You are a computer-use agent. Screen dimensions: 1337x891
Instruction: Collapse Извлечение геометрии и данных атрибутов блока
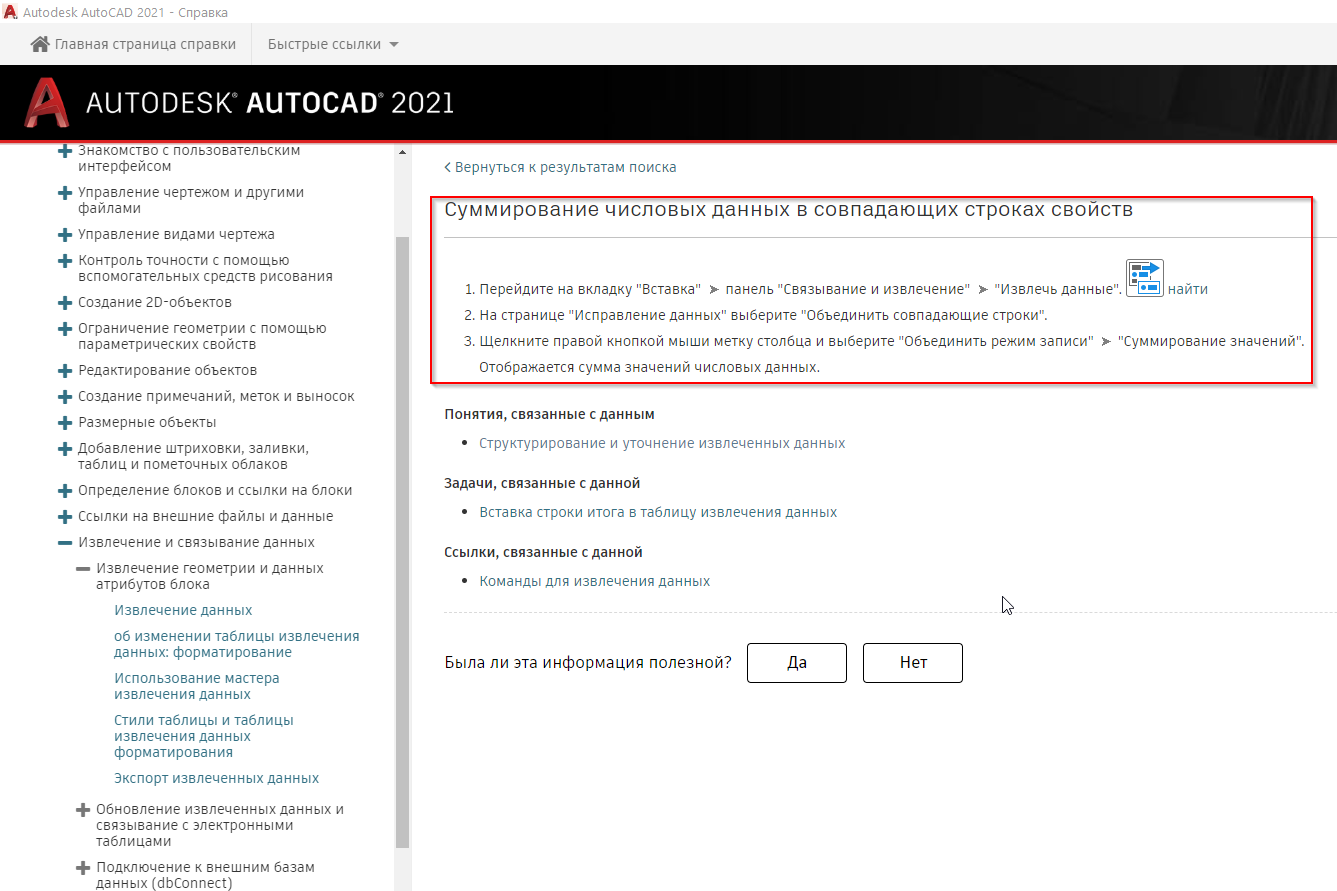tap(83, 569)
